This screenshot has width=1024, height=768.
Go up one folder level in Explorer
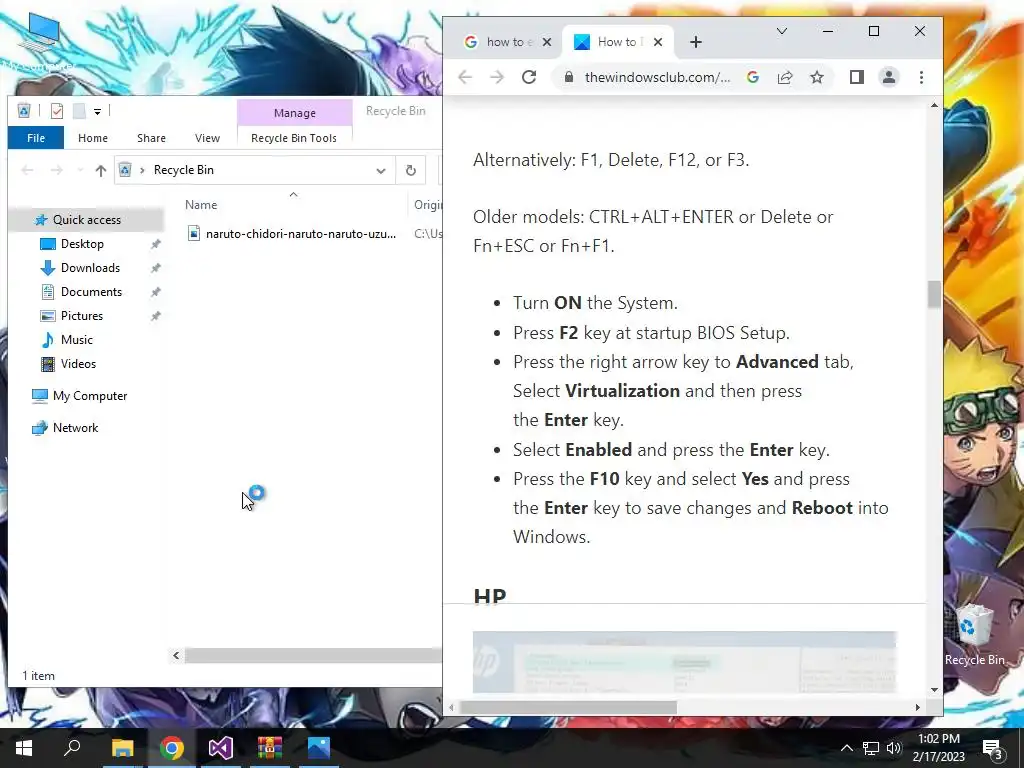[100, 170]
